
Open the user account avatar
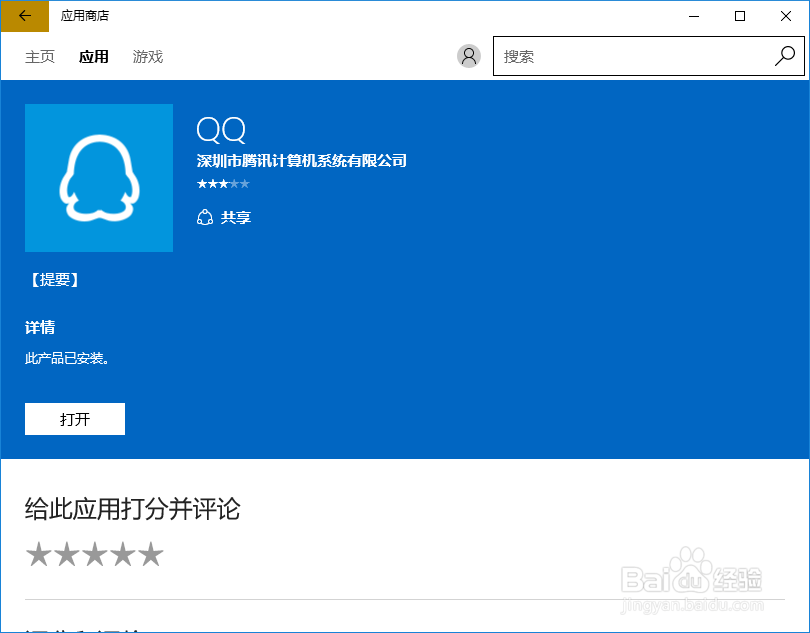pyautogui.click(x=469, y=56)
